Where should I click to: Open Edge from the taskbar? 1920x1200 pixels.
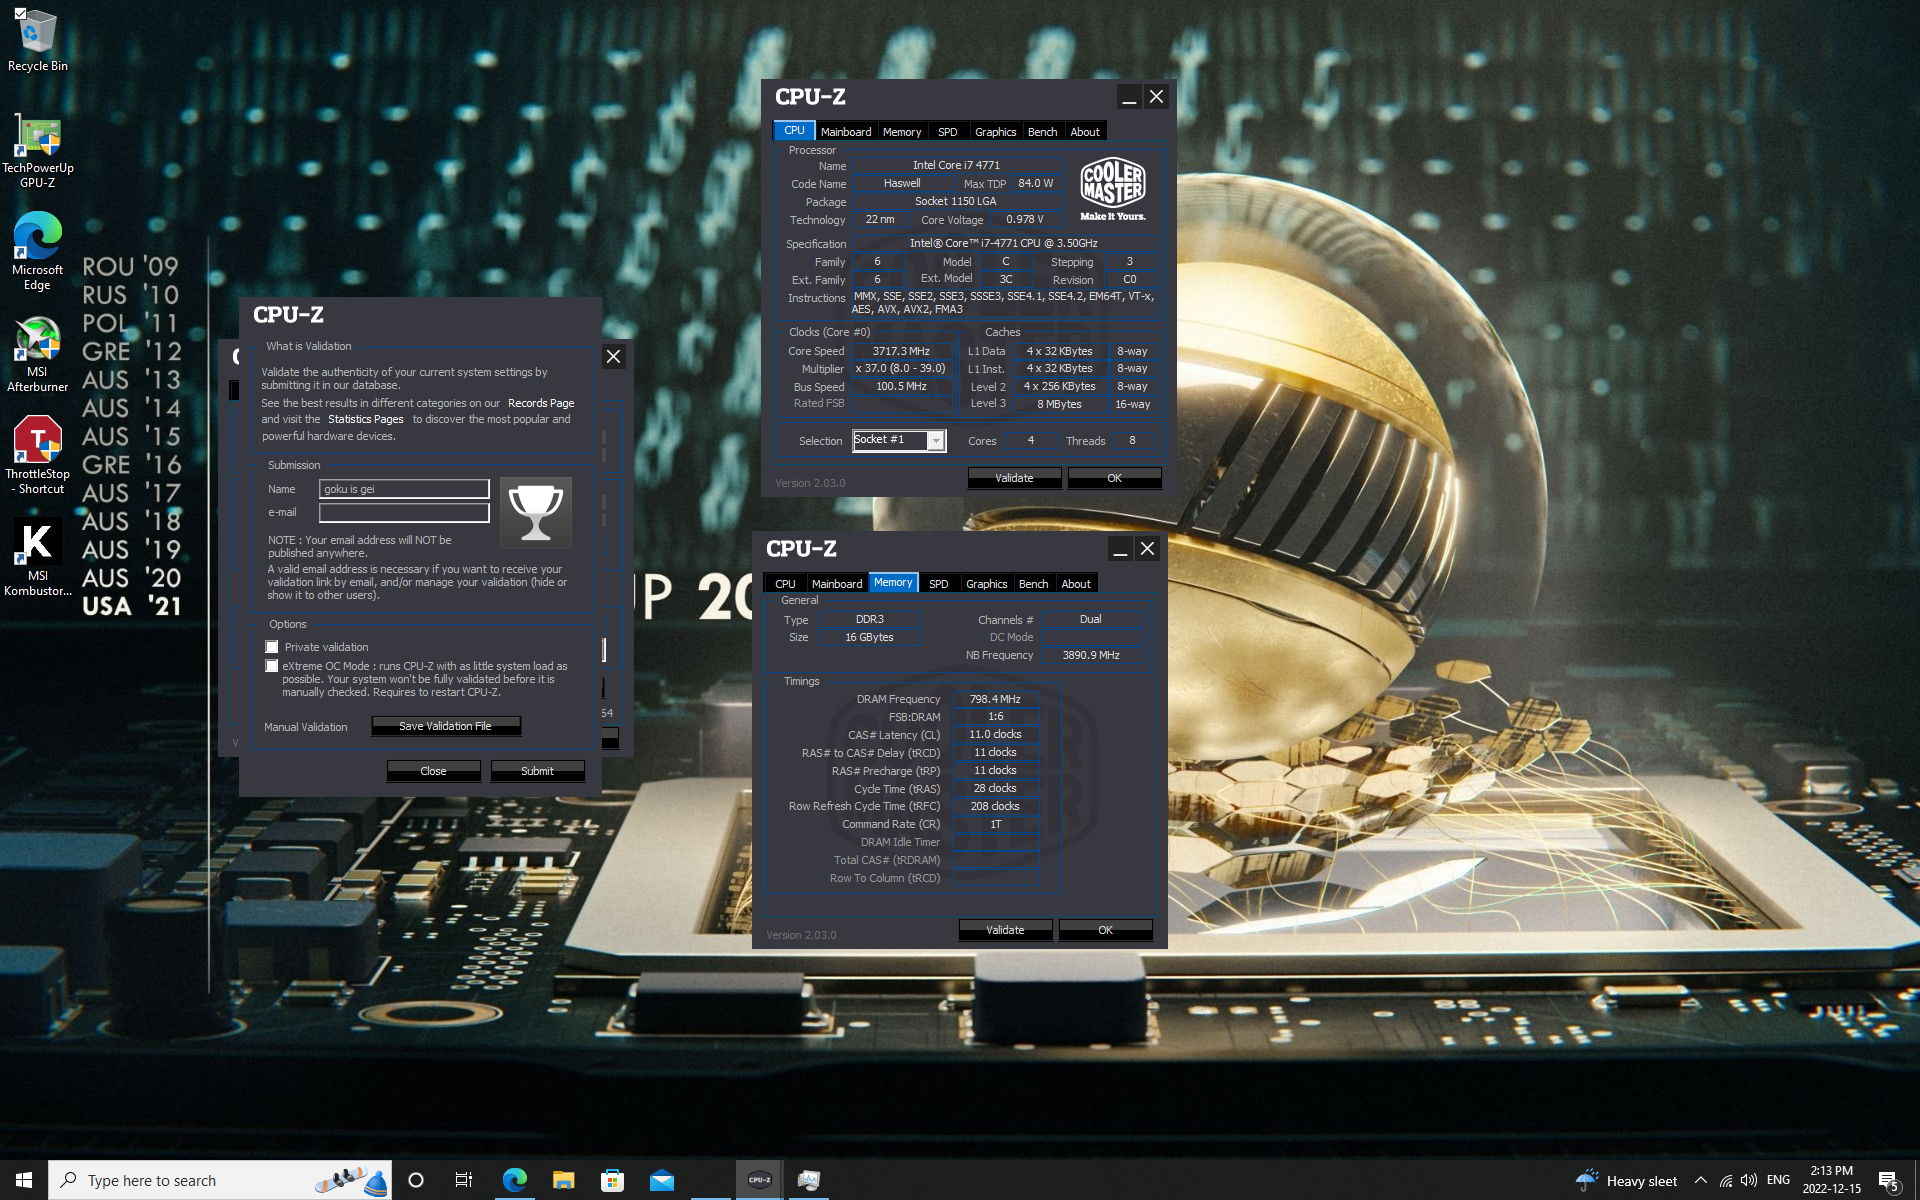[x=515, y=1180]
